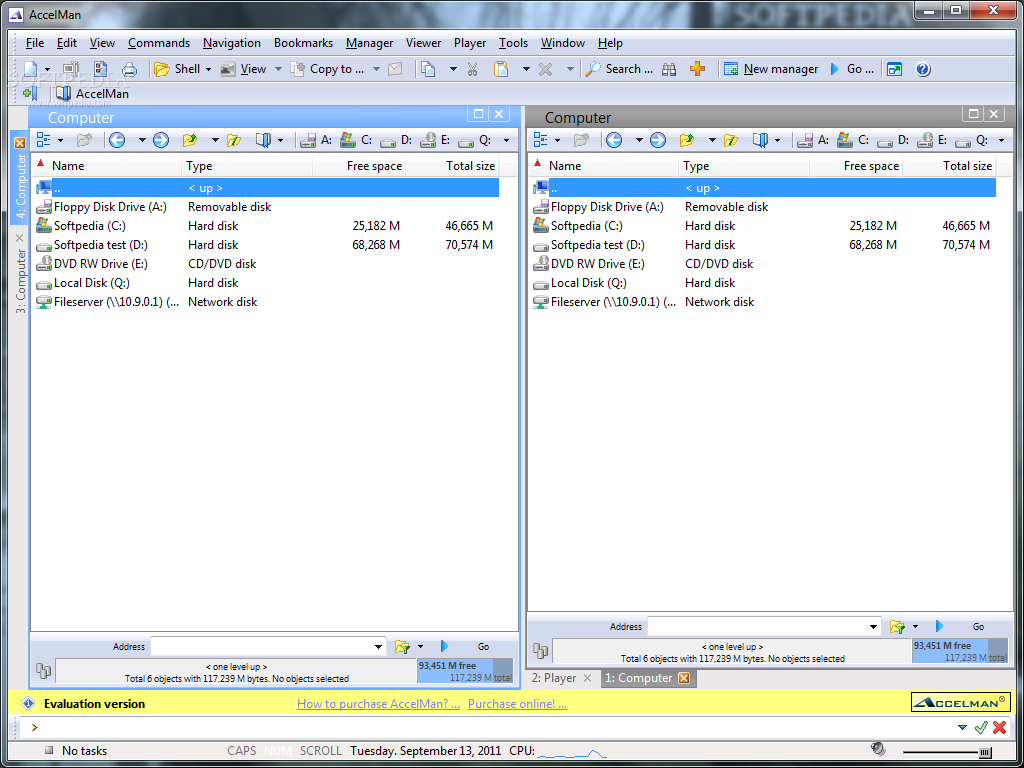Image resolution: width=1024 pixels, height=768 pixels.
Task: Open the File menu
Action: (x=35, y=43)
